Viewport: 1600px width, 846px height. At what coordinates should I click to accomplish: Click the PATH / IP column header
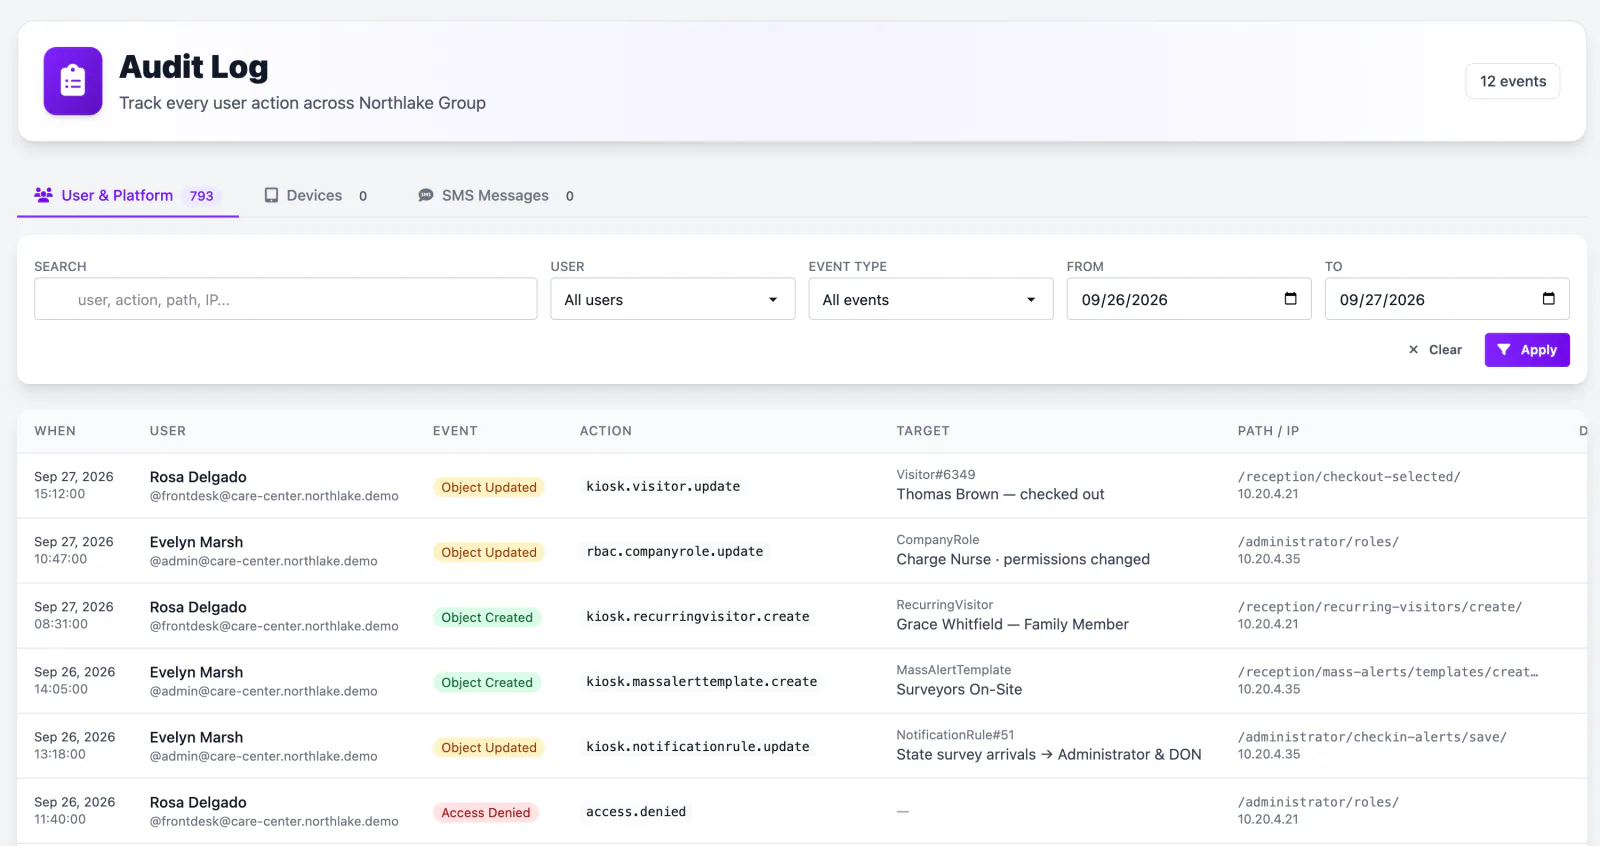tap(1268, 431)
